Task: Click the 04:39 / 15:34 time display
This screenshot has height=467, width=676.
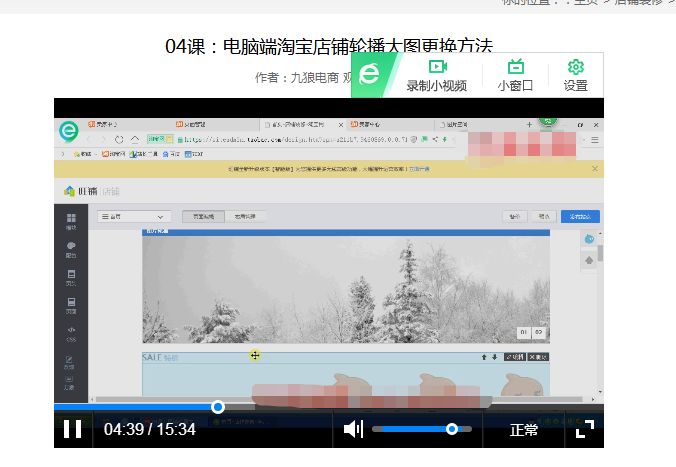Action: point(150,429)
